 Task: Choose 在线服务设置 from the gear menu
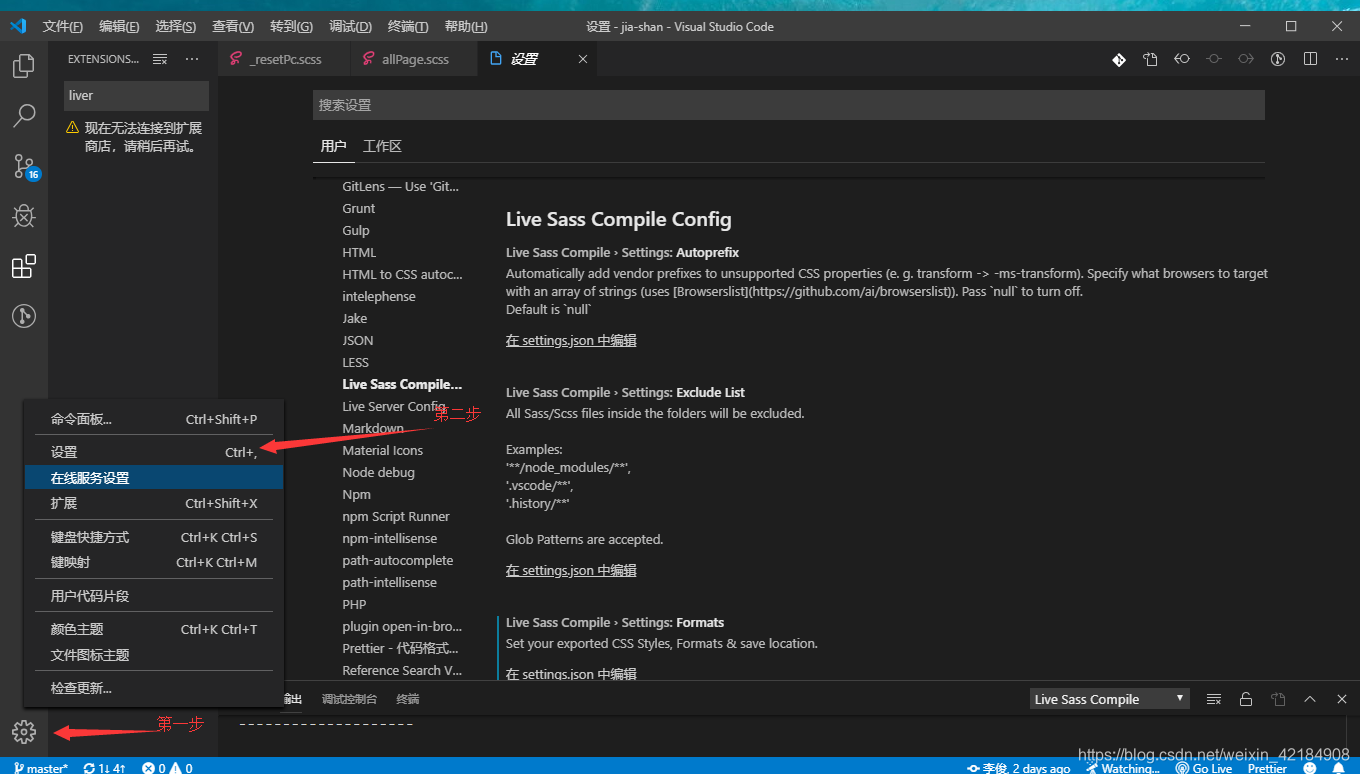tap(154, 478)
